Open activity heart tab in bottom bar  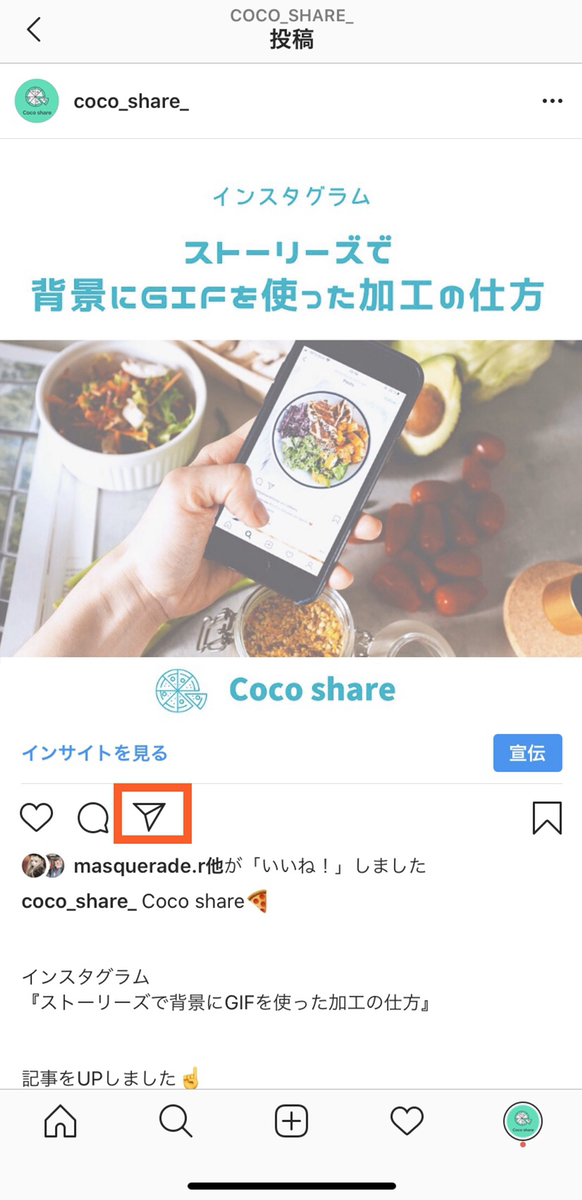pos(407,1122)
